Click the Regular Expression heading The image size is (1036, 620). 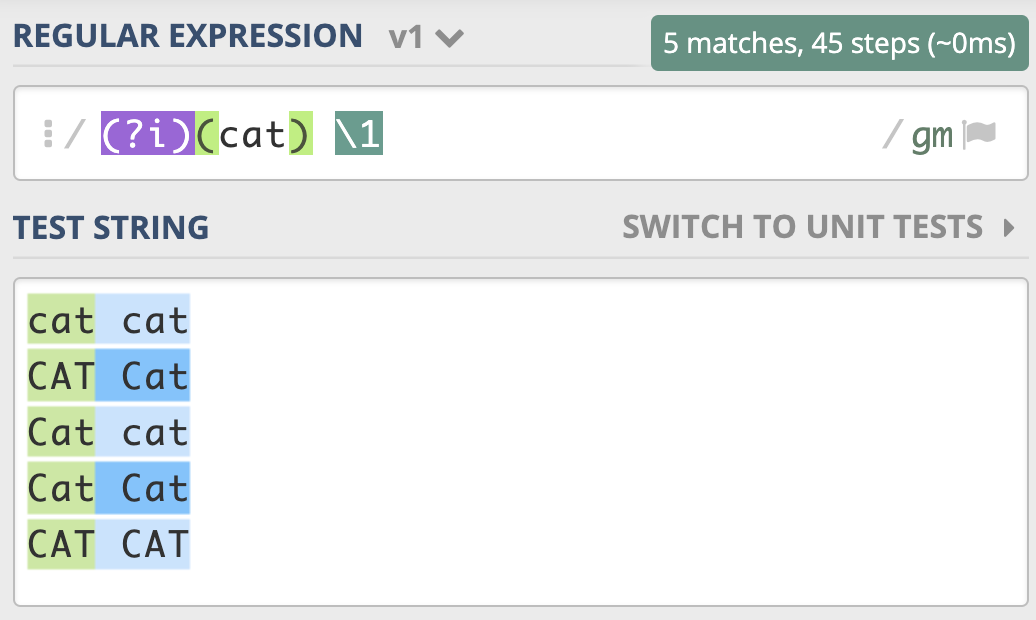point(188,36)
